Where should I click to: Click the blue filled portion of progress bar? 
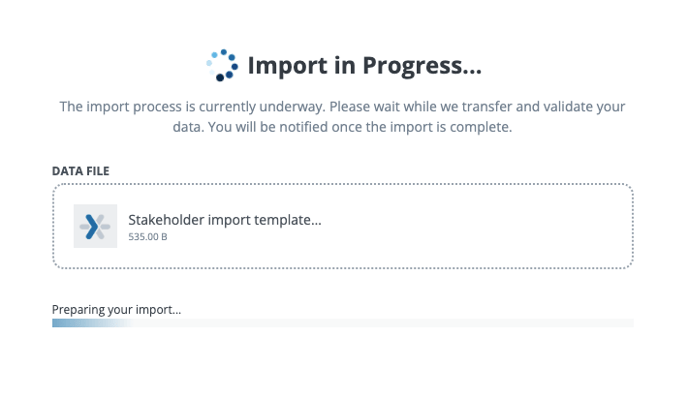[90, 323]
